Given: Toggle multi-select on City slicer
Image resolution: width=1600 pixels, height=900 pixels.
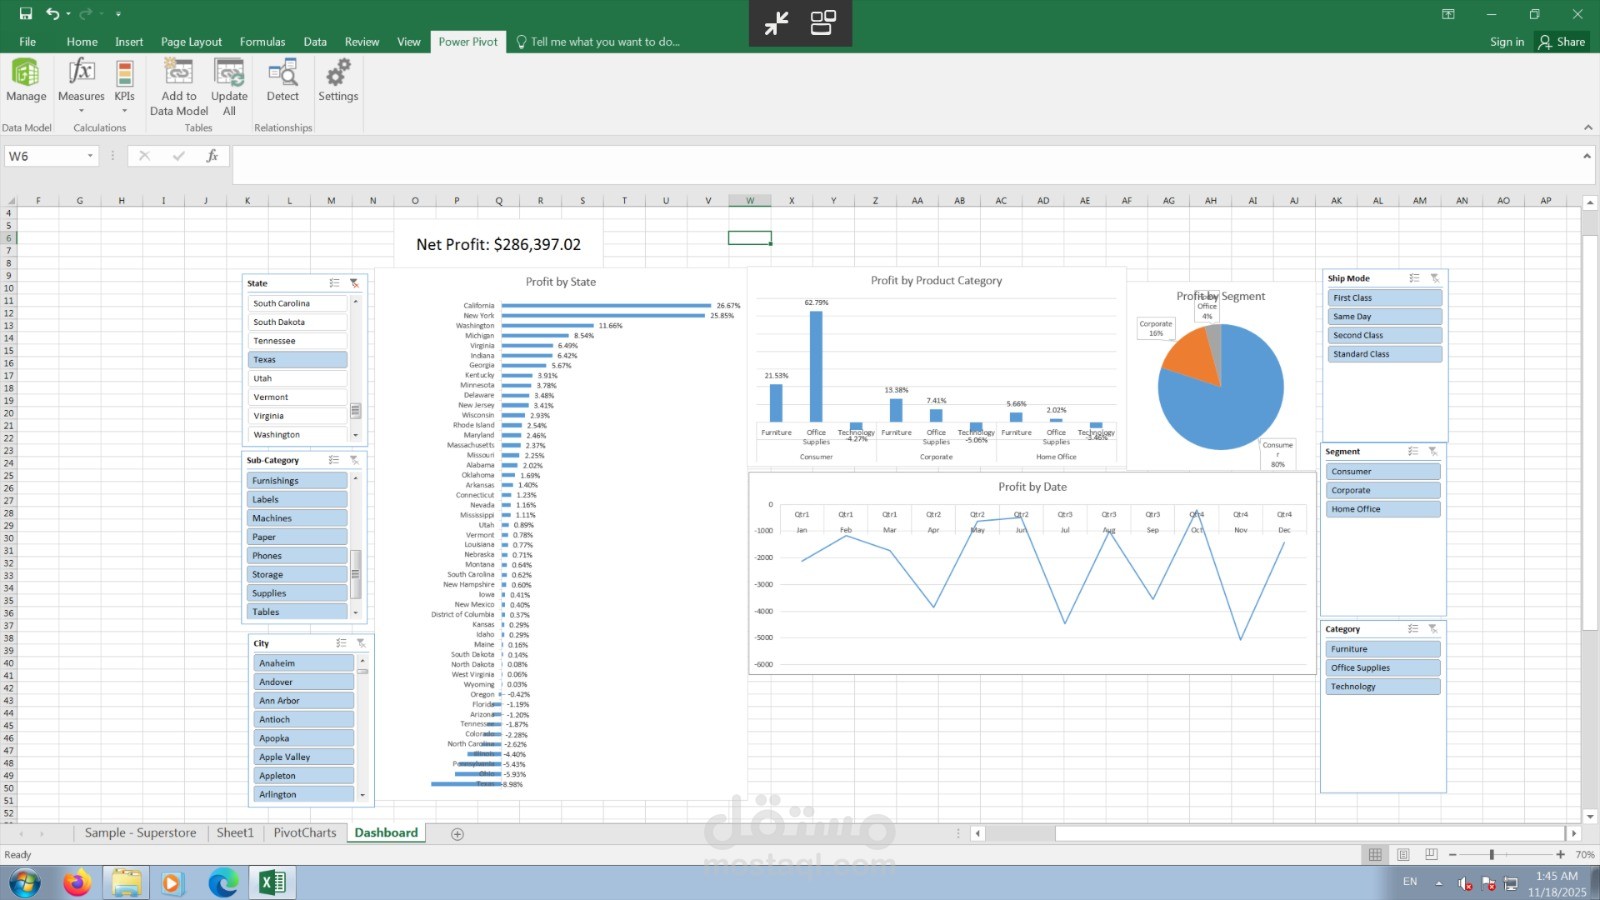Looking at the screenshot, I should (341, 643).
